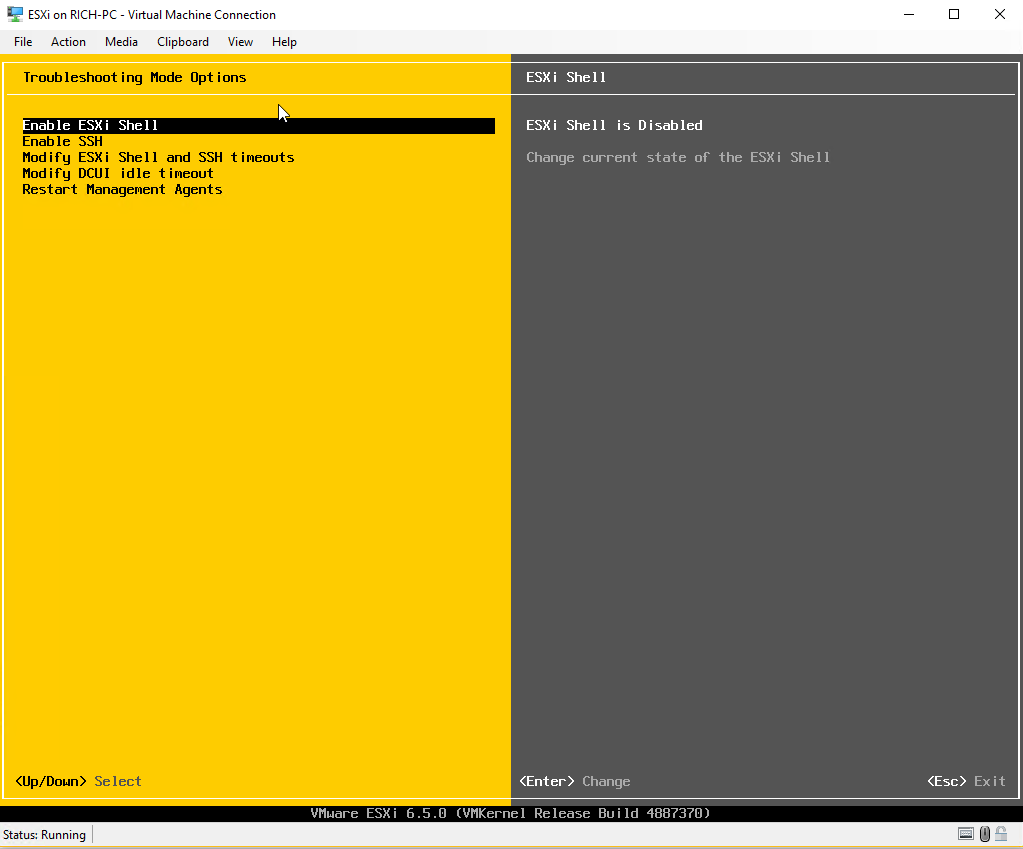Click the keyboard status icon

coord(966,834)
